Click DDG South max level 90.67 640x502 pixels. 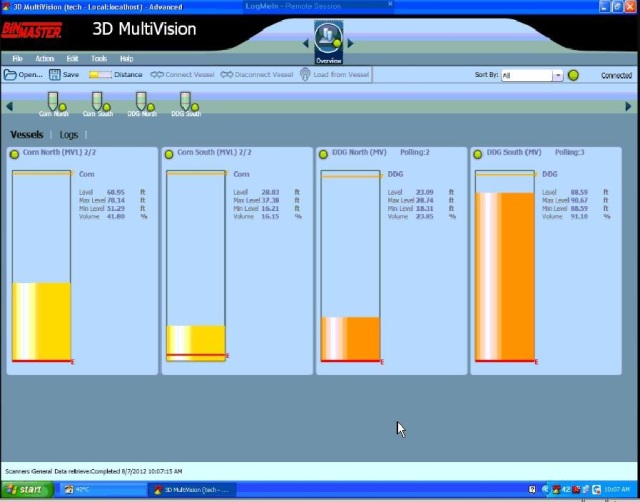pyautogui.click(x=579, y=200)
